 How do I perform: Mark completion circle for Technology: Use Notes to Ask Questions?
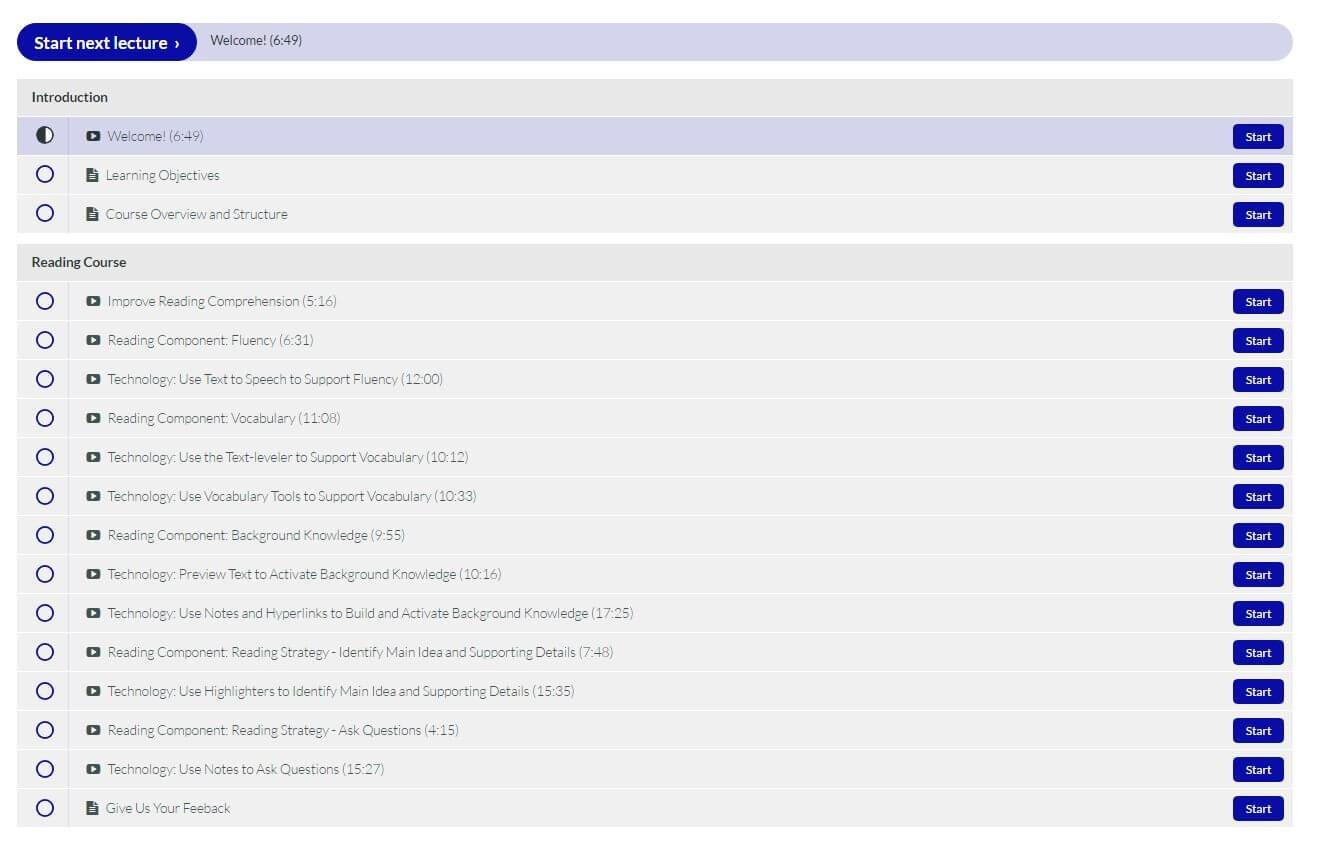click(x=45, y=769)
